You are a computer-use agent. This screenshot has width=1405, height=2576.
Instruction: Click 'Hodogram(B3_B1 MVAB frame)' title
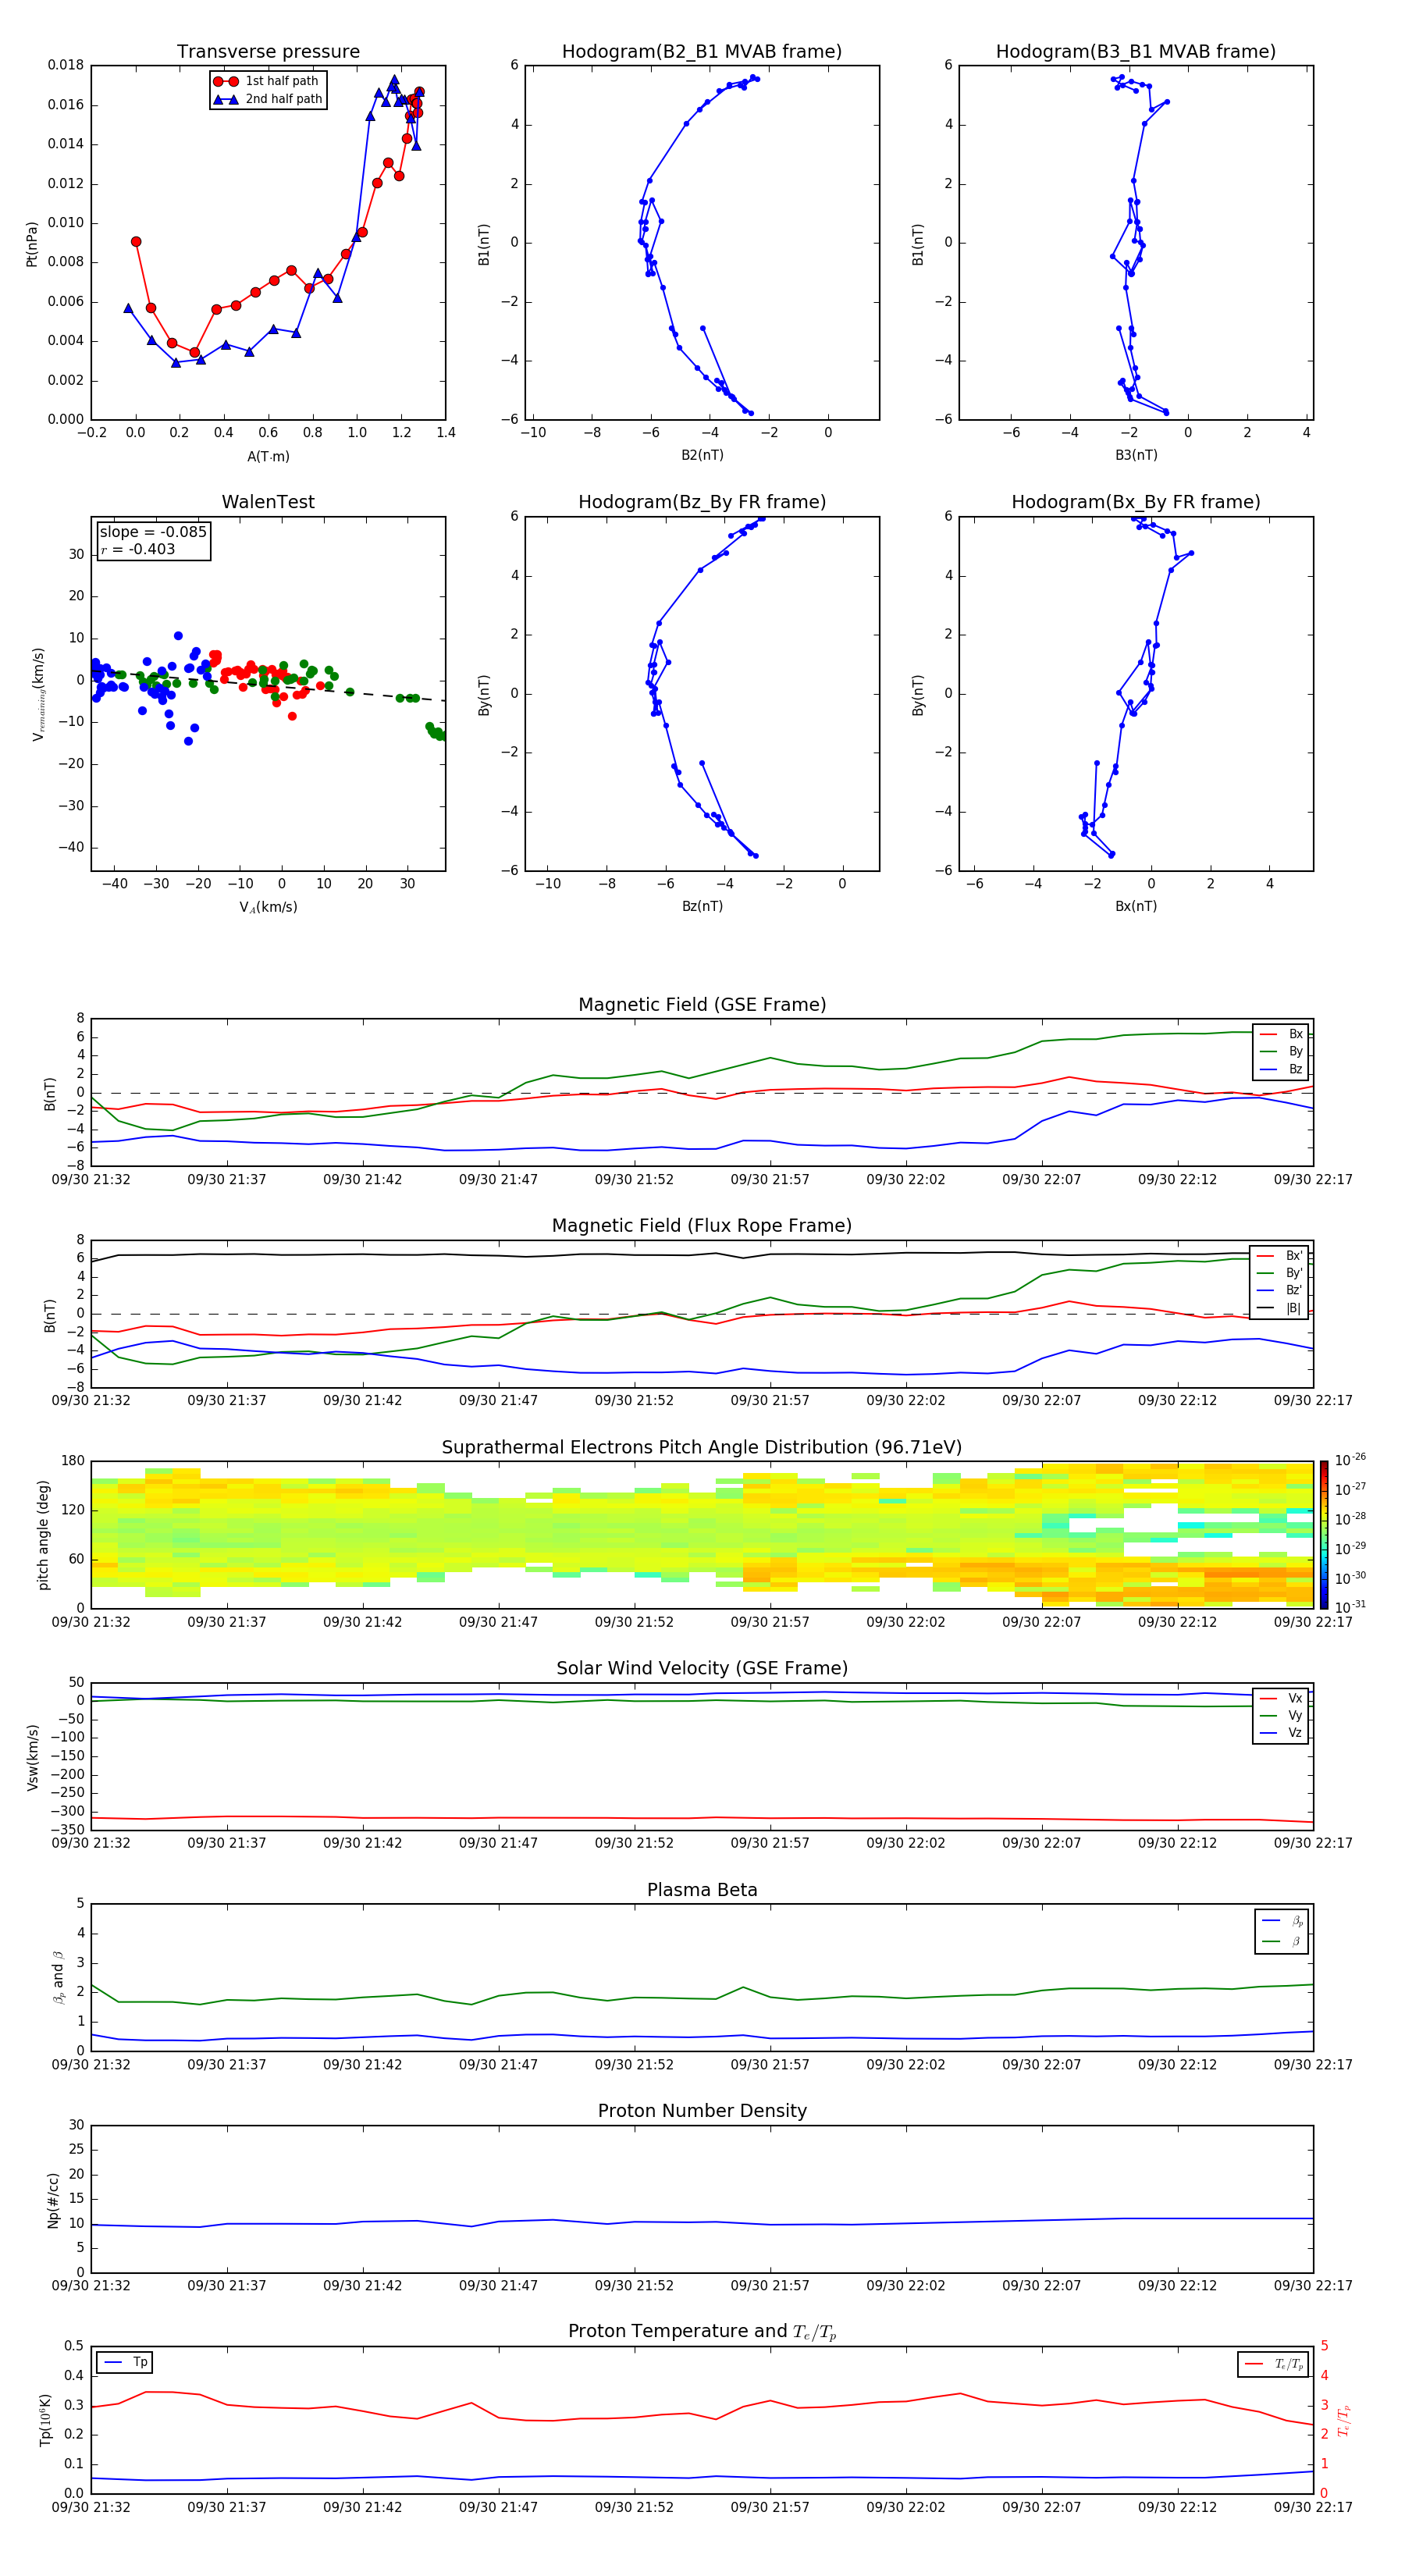click(1136, 52)
